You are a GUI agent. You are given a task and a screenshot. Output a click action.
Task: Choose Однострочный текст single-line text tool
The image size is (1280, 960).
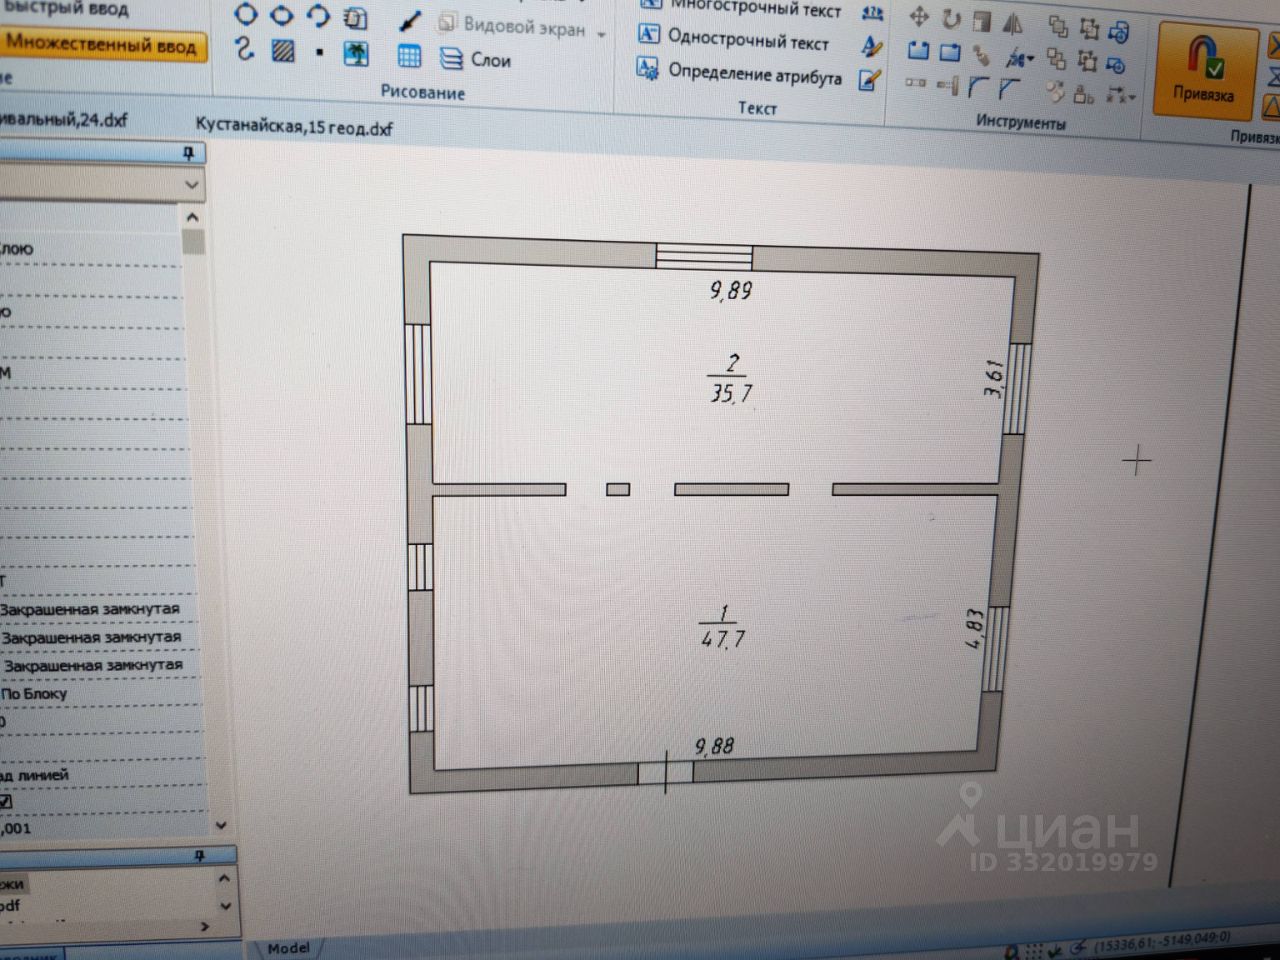[x=734, y=40]
